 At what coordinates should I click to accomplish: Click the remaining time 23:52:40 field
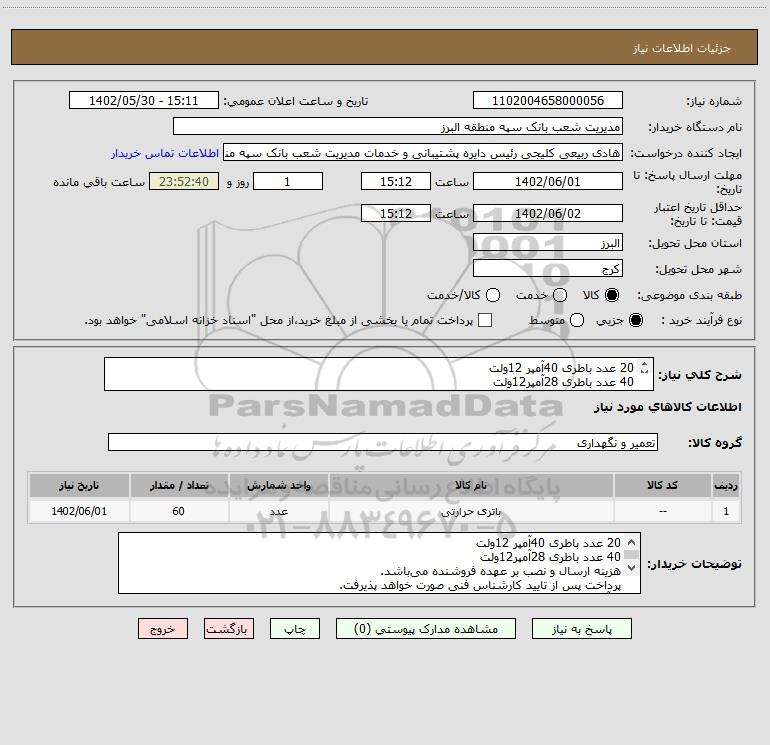point(184,181)
